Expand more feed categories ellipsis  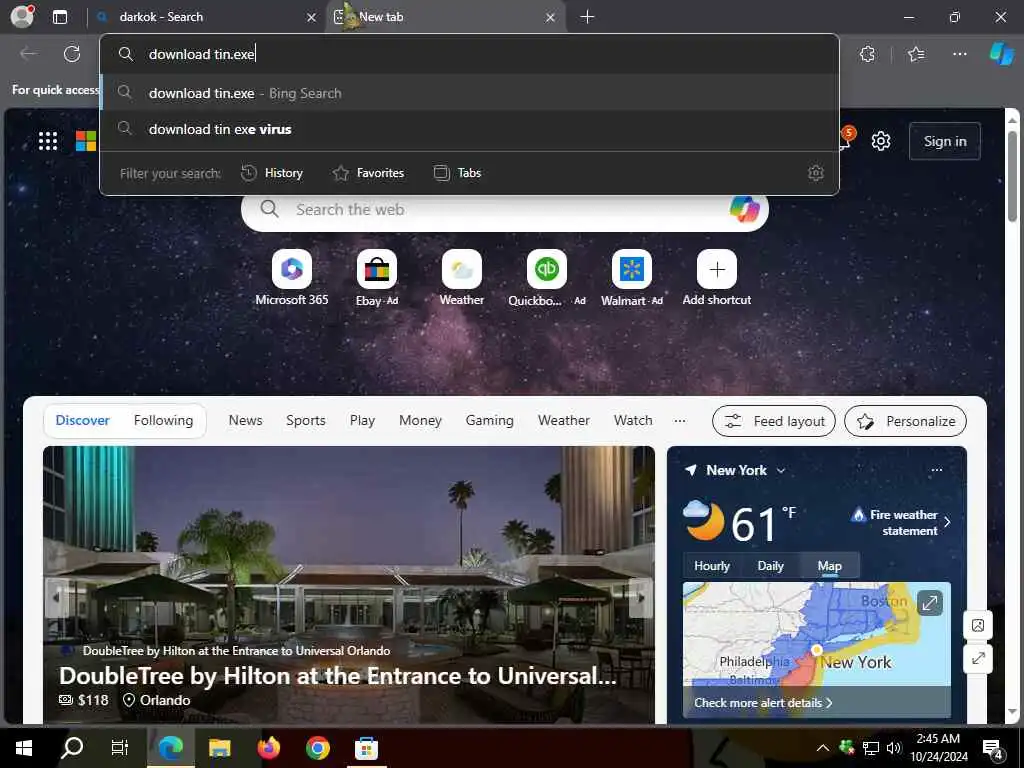point(680,421)
